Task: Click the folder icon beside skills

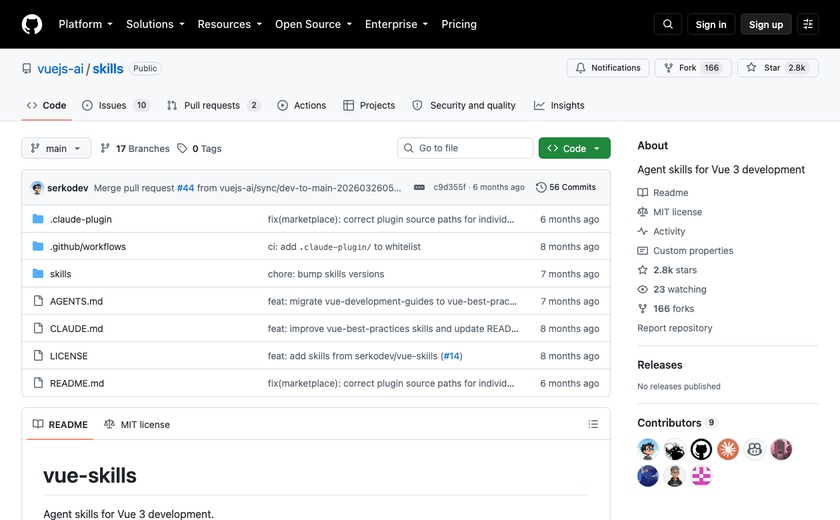Action: click(x=38, y=274)
